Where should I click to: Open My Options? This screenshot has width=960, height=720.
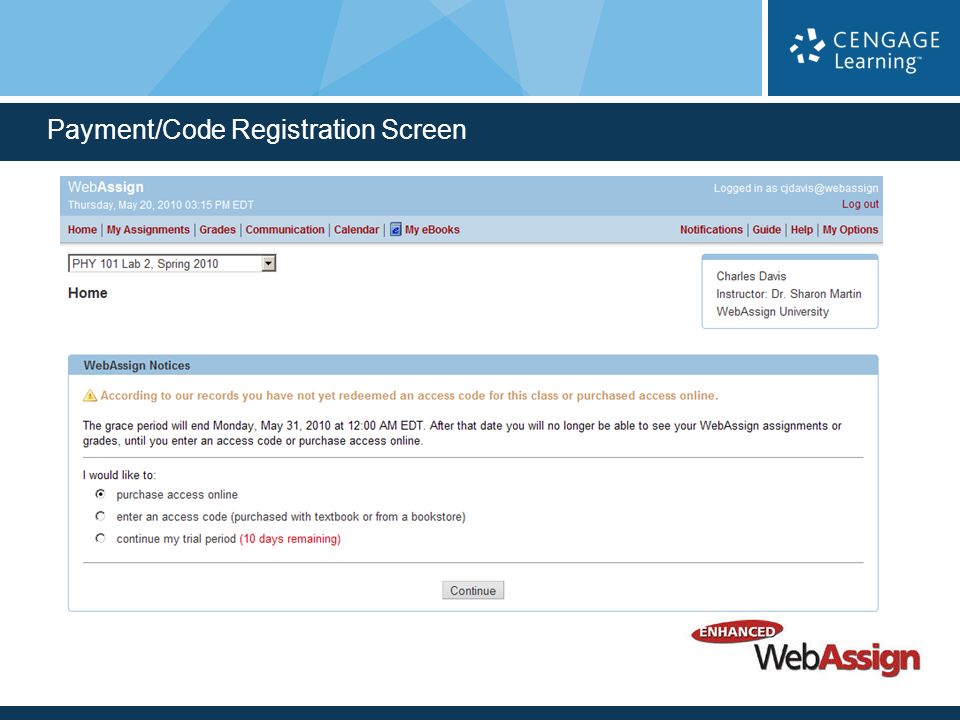pos(850,230)
